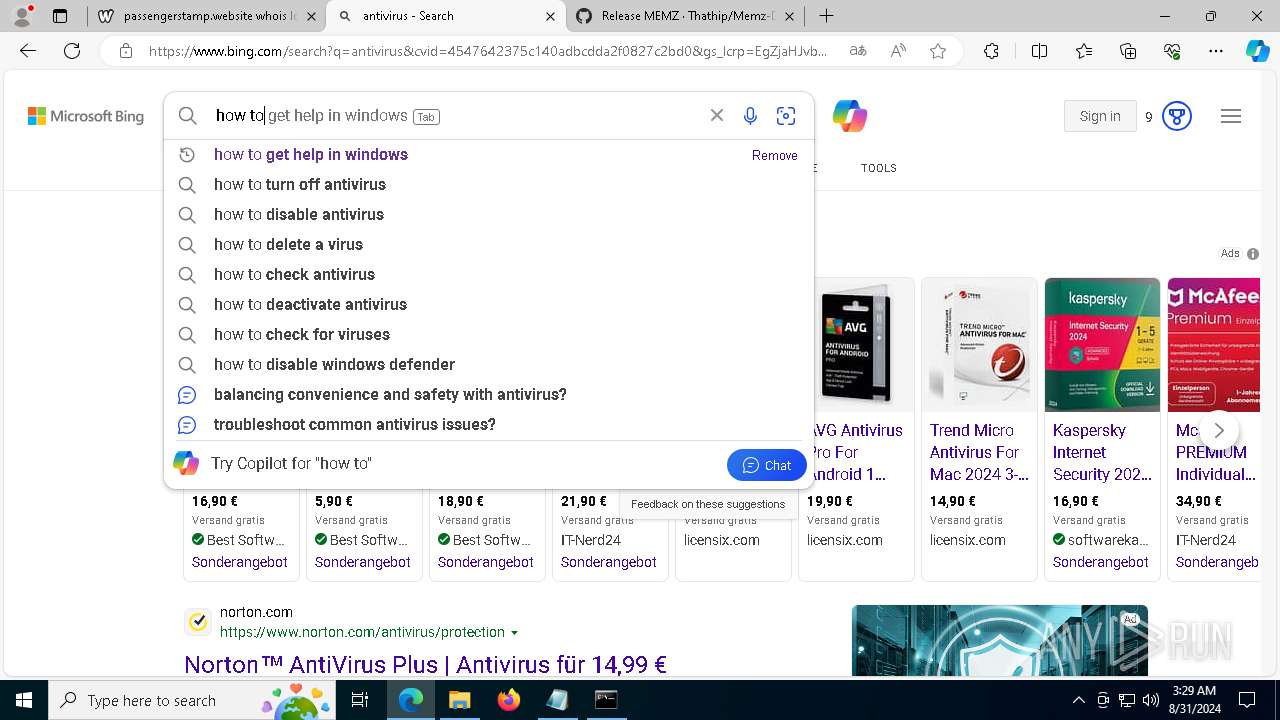View site information lock icon

pos(125,51)
